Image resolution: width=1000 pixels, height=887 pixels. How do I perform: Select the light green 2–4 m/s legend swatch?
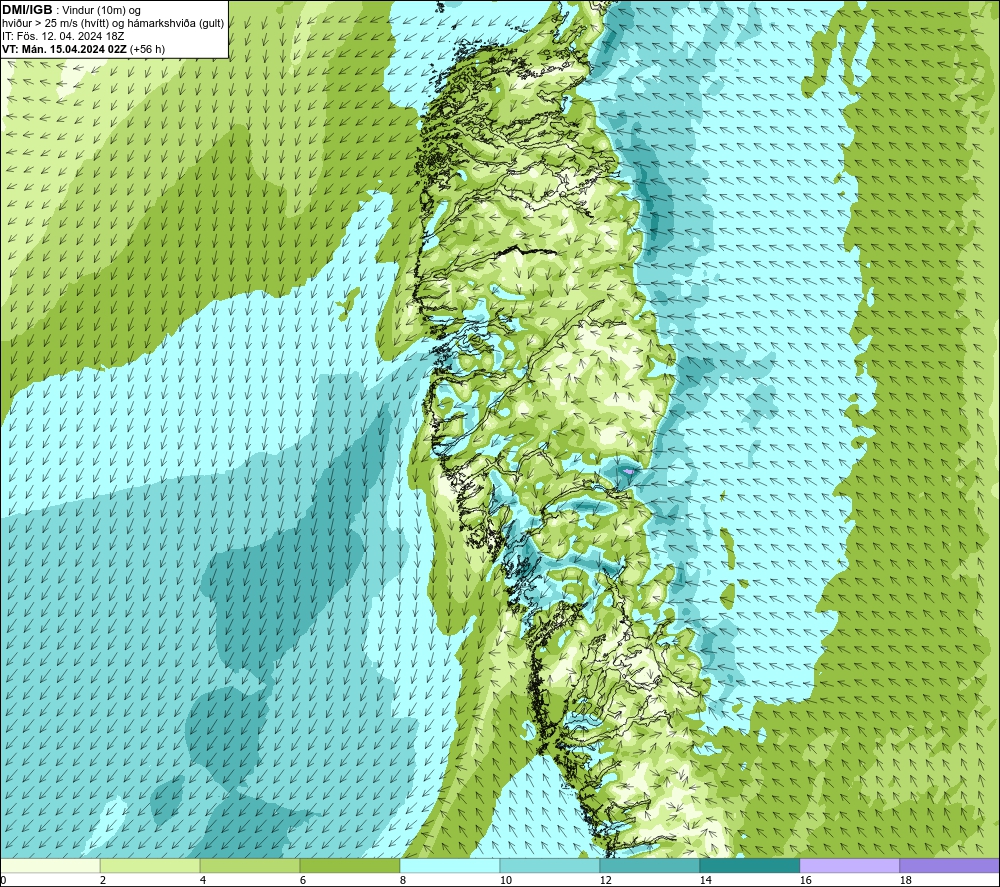pos(150,866)
